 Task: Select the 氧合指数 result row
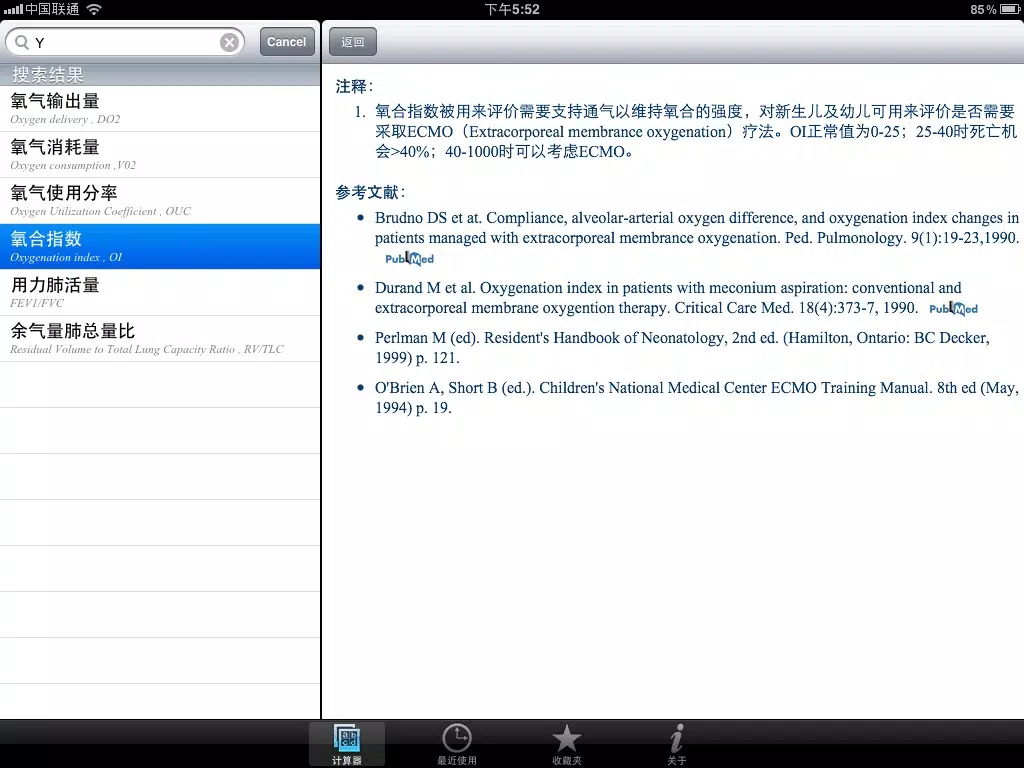(160, 246)
